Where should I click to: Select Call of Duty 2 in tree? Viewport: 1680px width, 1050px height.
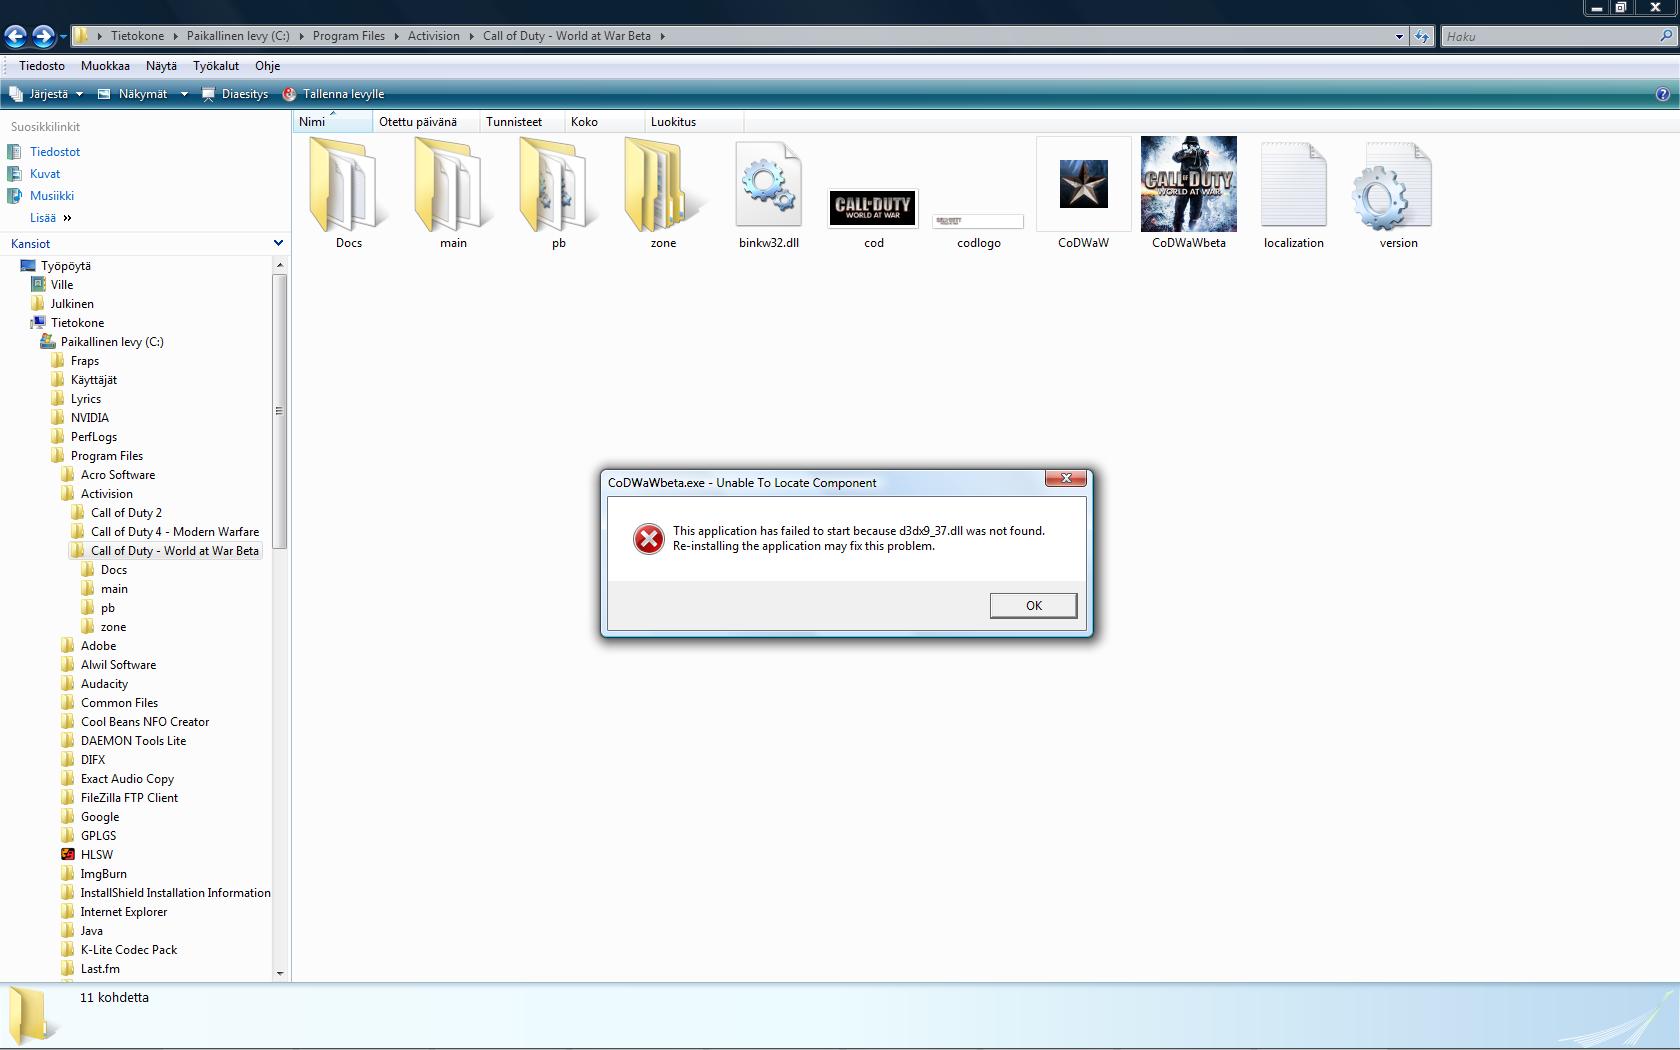126,513
